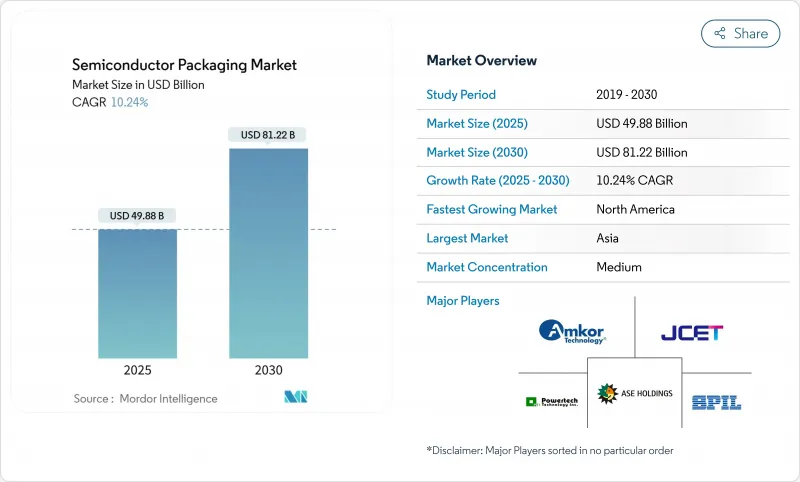Image resolution: width=800 pixels, height=482 pixels.
Task: Click the Semiconductor Packaging Market chart title
Action: [184, 65]
